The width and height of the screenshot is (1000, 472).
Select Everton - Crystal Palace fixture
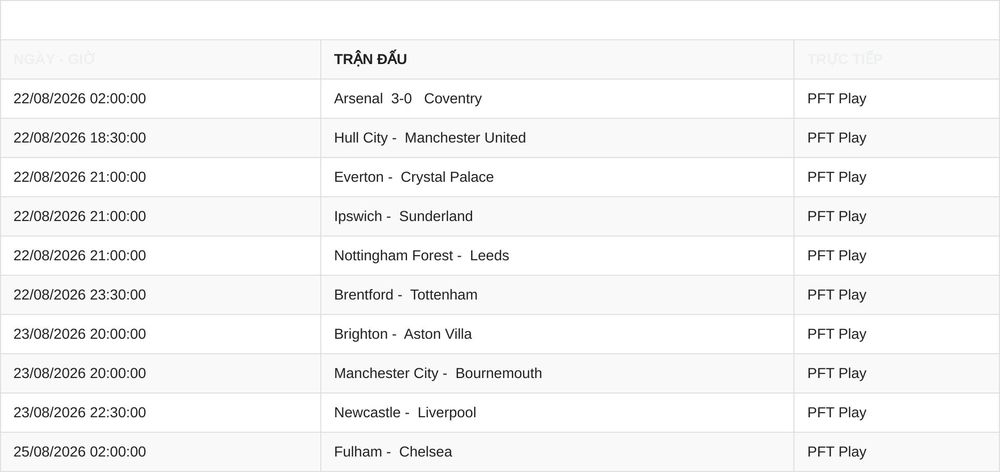coord(413,177)
